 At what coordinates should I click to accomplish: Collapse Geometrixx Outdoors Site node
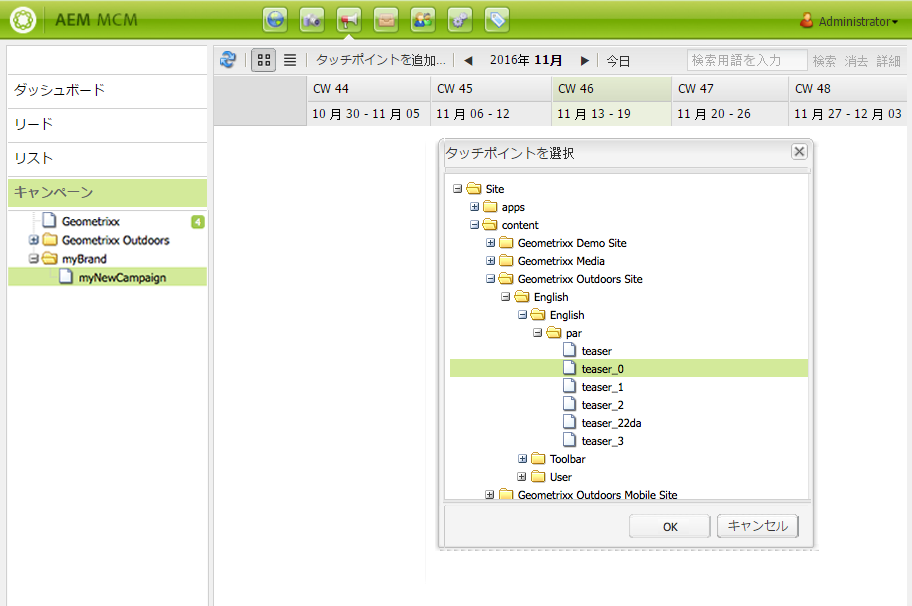tap(491, 279)
